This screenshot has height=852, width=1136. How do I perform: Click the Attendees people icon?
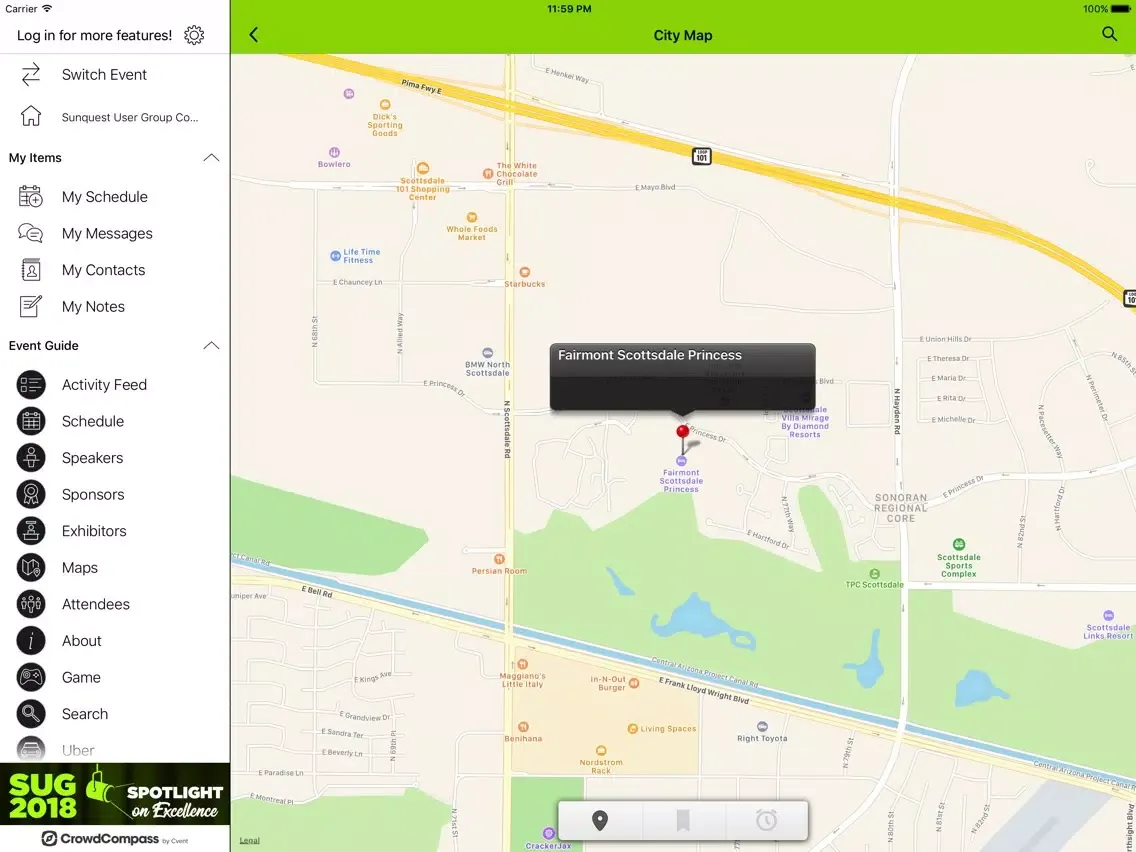(30, 604)
